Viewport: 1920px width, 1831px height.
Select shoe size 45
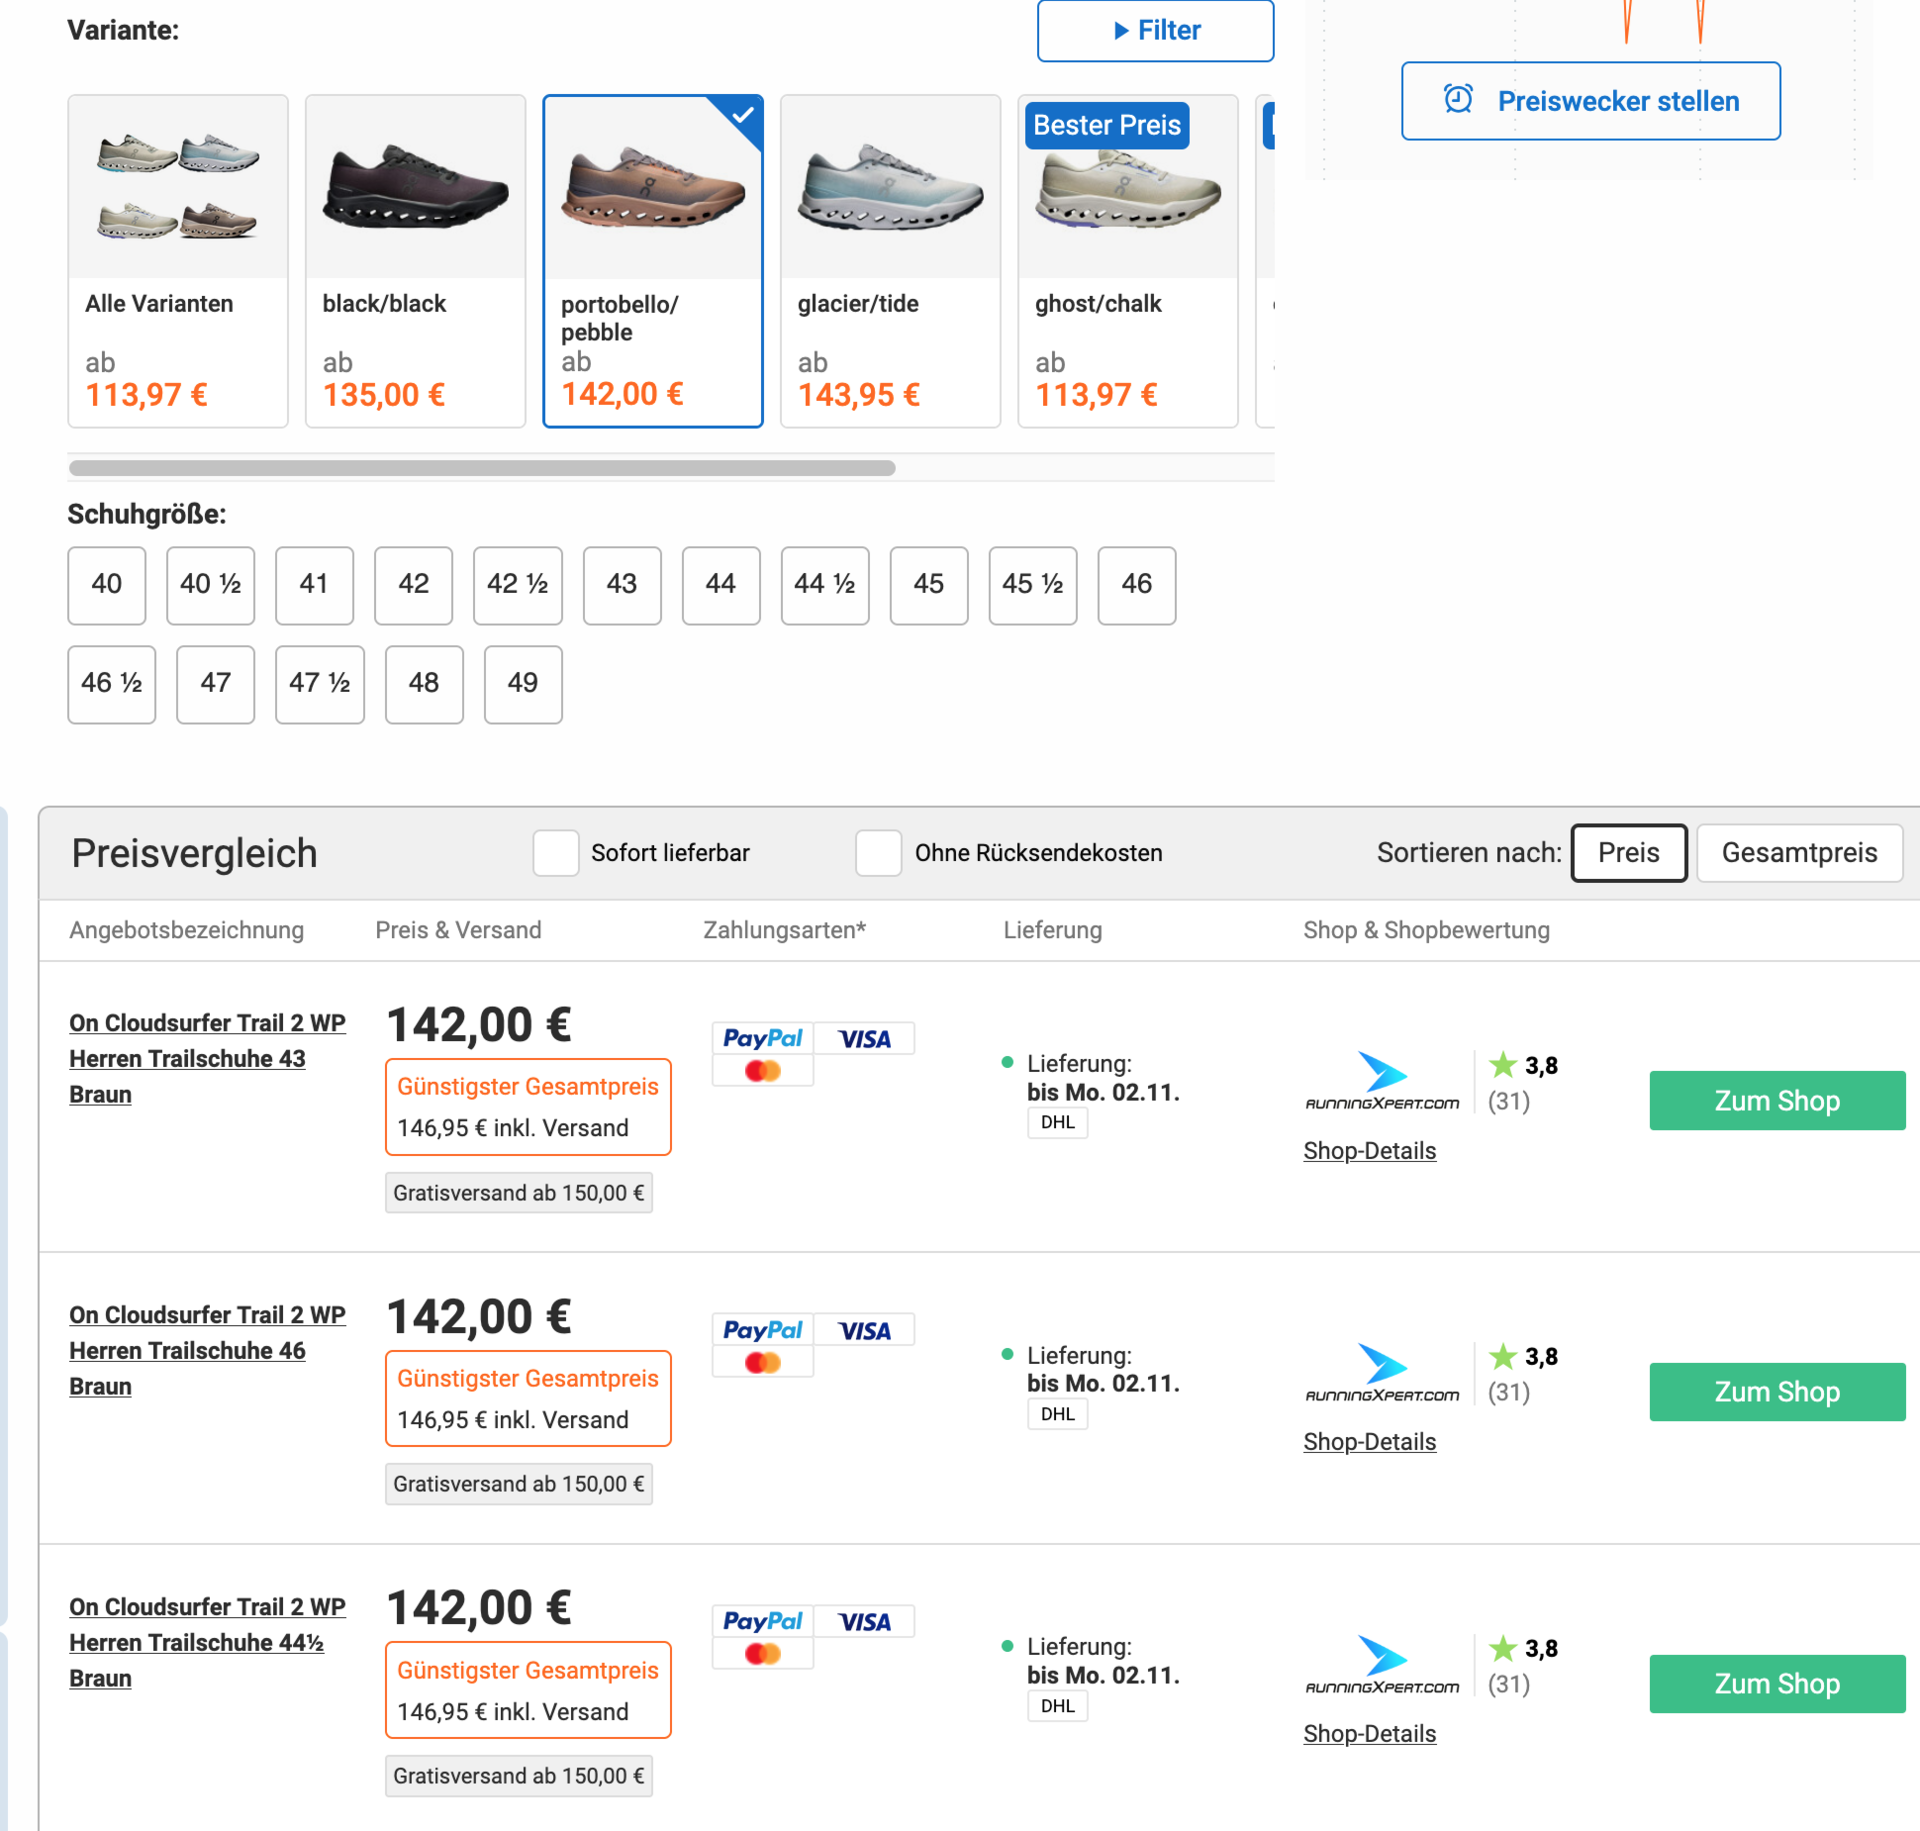[929, 585]
